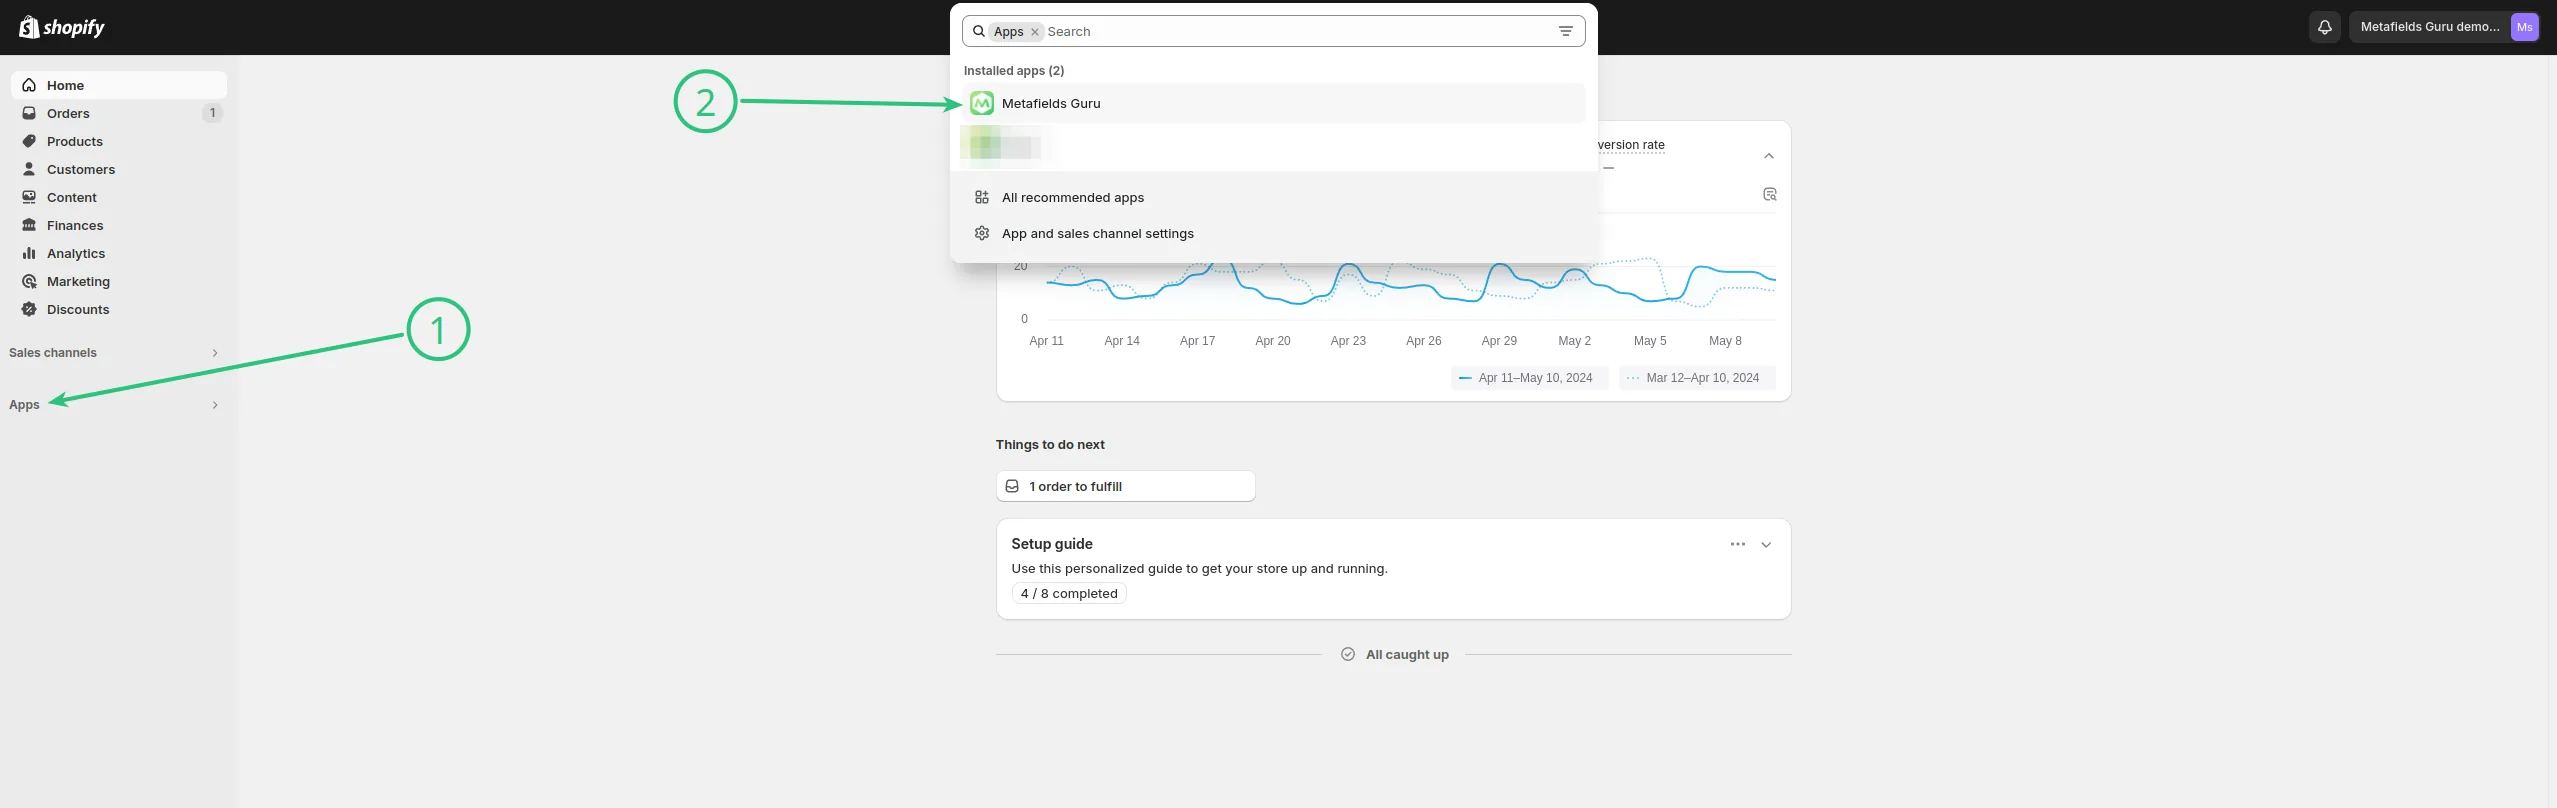Click the Setup guide heading
The image size is (2557, 808).
pyautogui.click(x=1052, y=544)
